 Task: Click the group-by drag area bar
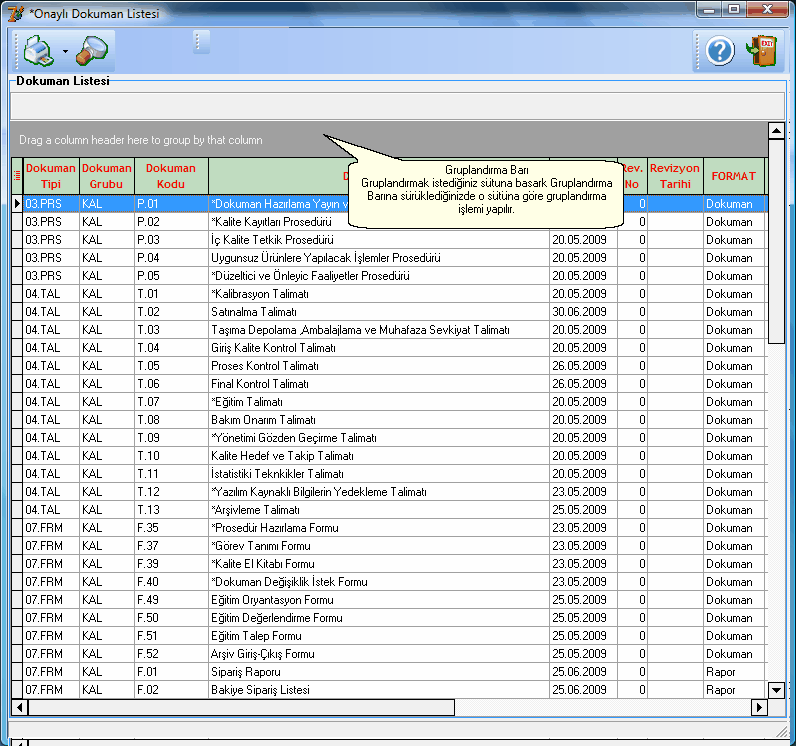(389, 140)
